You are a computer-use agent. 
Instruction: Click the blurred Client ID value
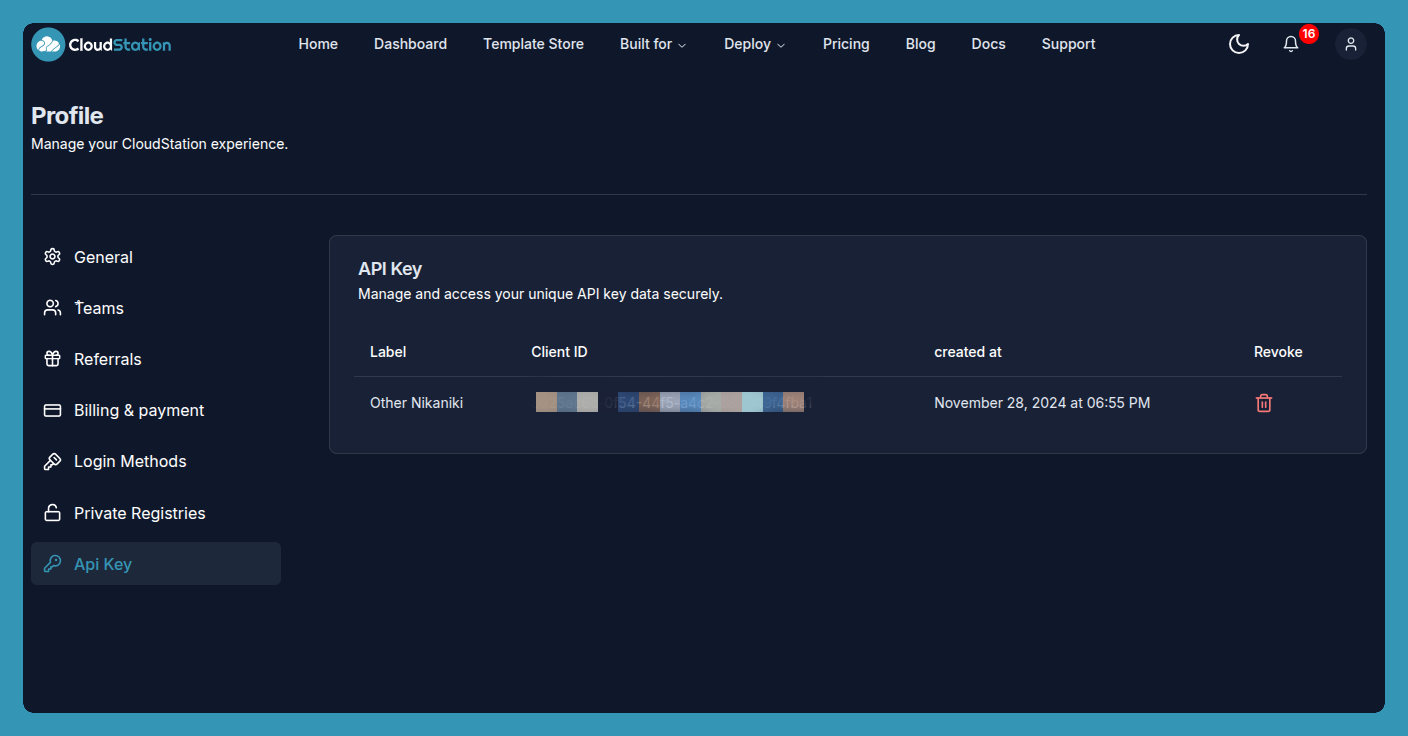click(672, 403)
